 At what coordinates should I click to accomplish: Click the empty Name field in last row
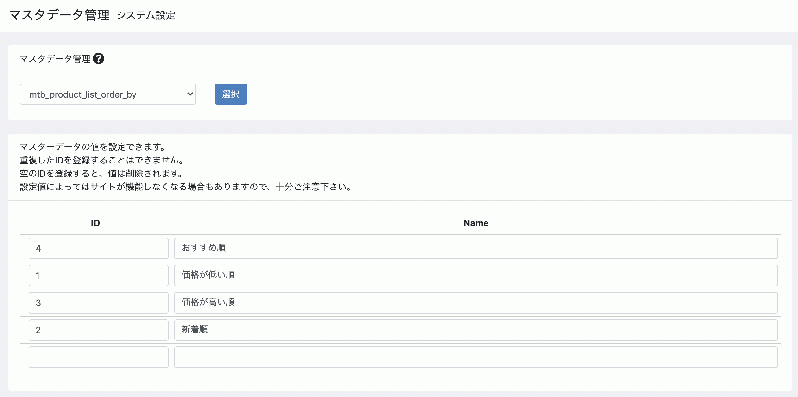coord(476,357)
